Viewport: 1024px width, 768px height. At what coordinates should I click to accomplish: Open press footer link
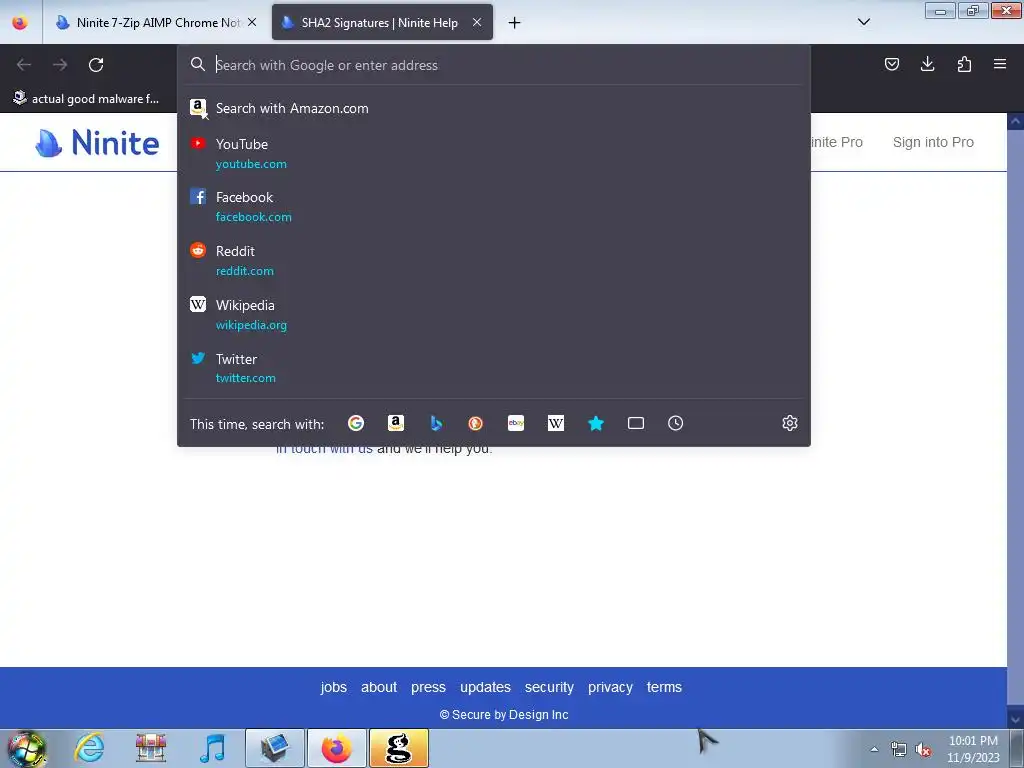tap(428, 687)
